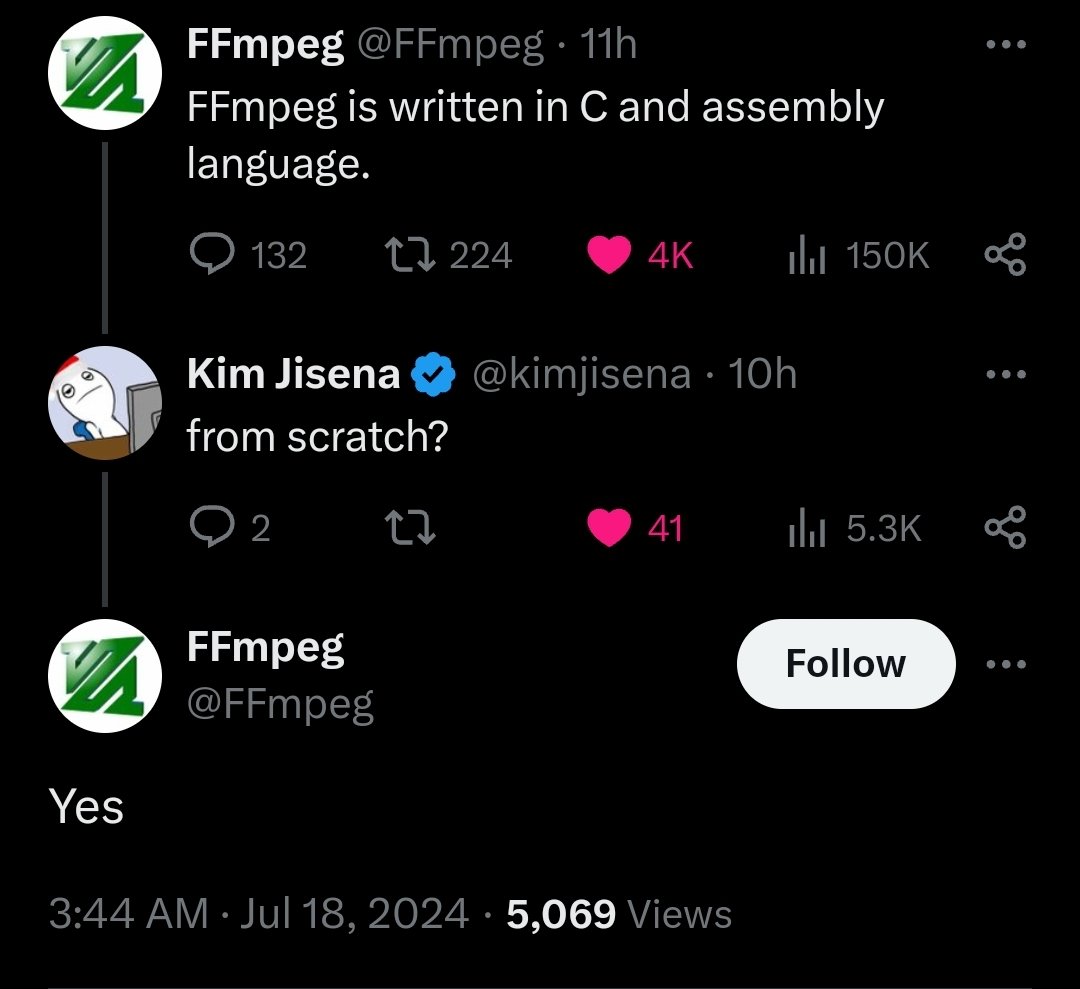The width and height of the screenshot is (1080, 989).
Task: Share Kim Jisena's tweet
Action: pos(1006,528)
